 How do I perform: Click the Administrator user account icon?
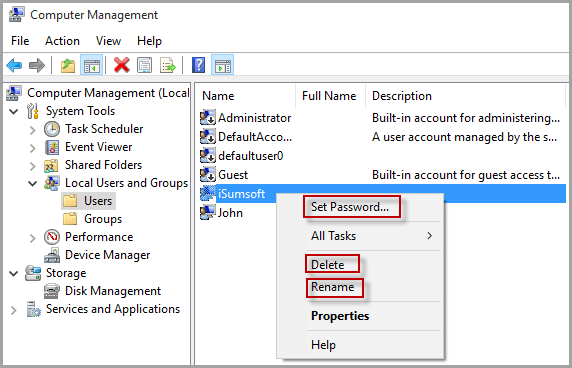coord(208,117)
